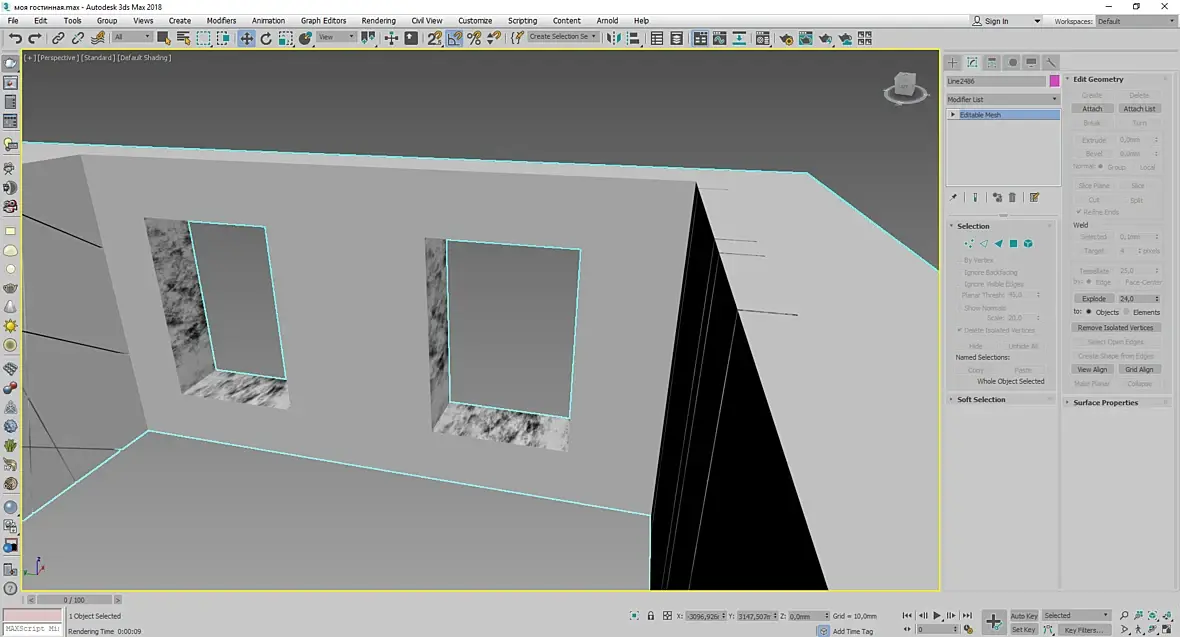The height and width of the screenshot is (637, 1180).
Task: Open the Utilities wrench panel
Action: pos(1051,62)
